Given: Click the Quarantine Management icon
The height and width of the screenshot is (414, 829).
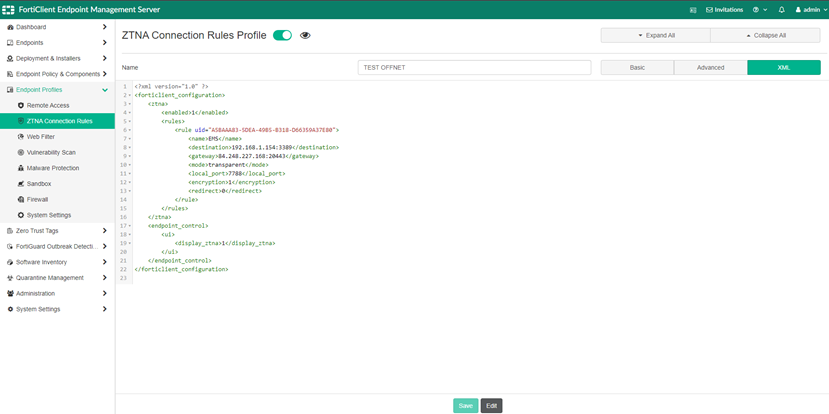Looking at the screenshot, I should click(10, 278).
